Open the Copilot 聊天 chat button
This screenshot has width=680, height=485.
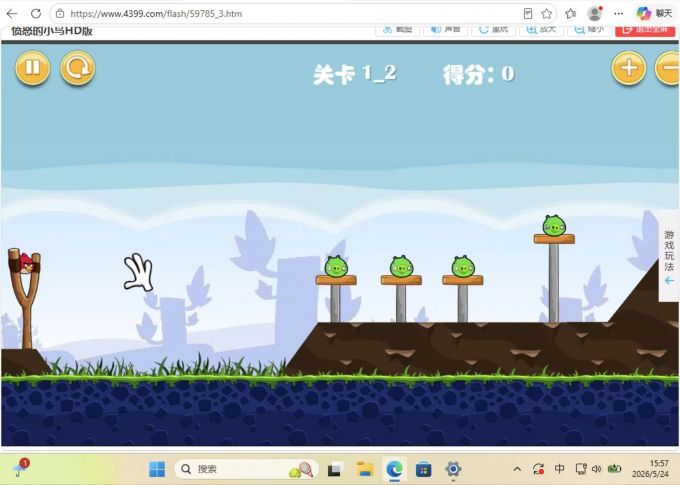click(x=654, y=13)
